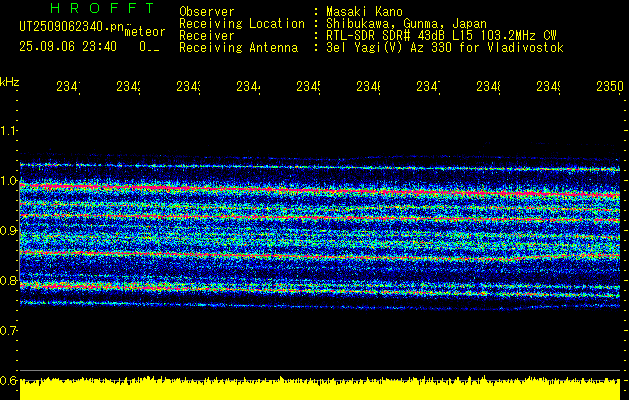Image resolution: width=629 pixels, height=400 pixels.
Task: Click the Receiving Location label
Action: 242,24
